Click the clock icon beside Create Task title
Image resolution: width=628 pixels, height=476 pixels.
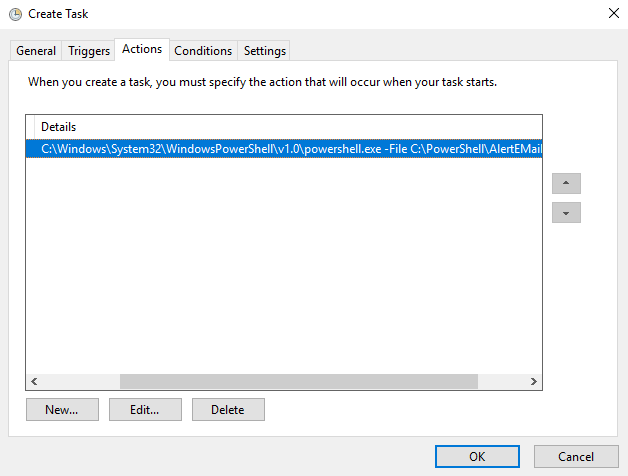tap(15, 14)
